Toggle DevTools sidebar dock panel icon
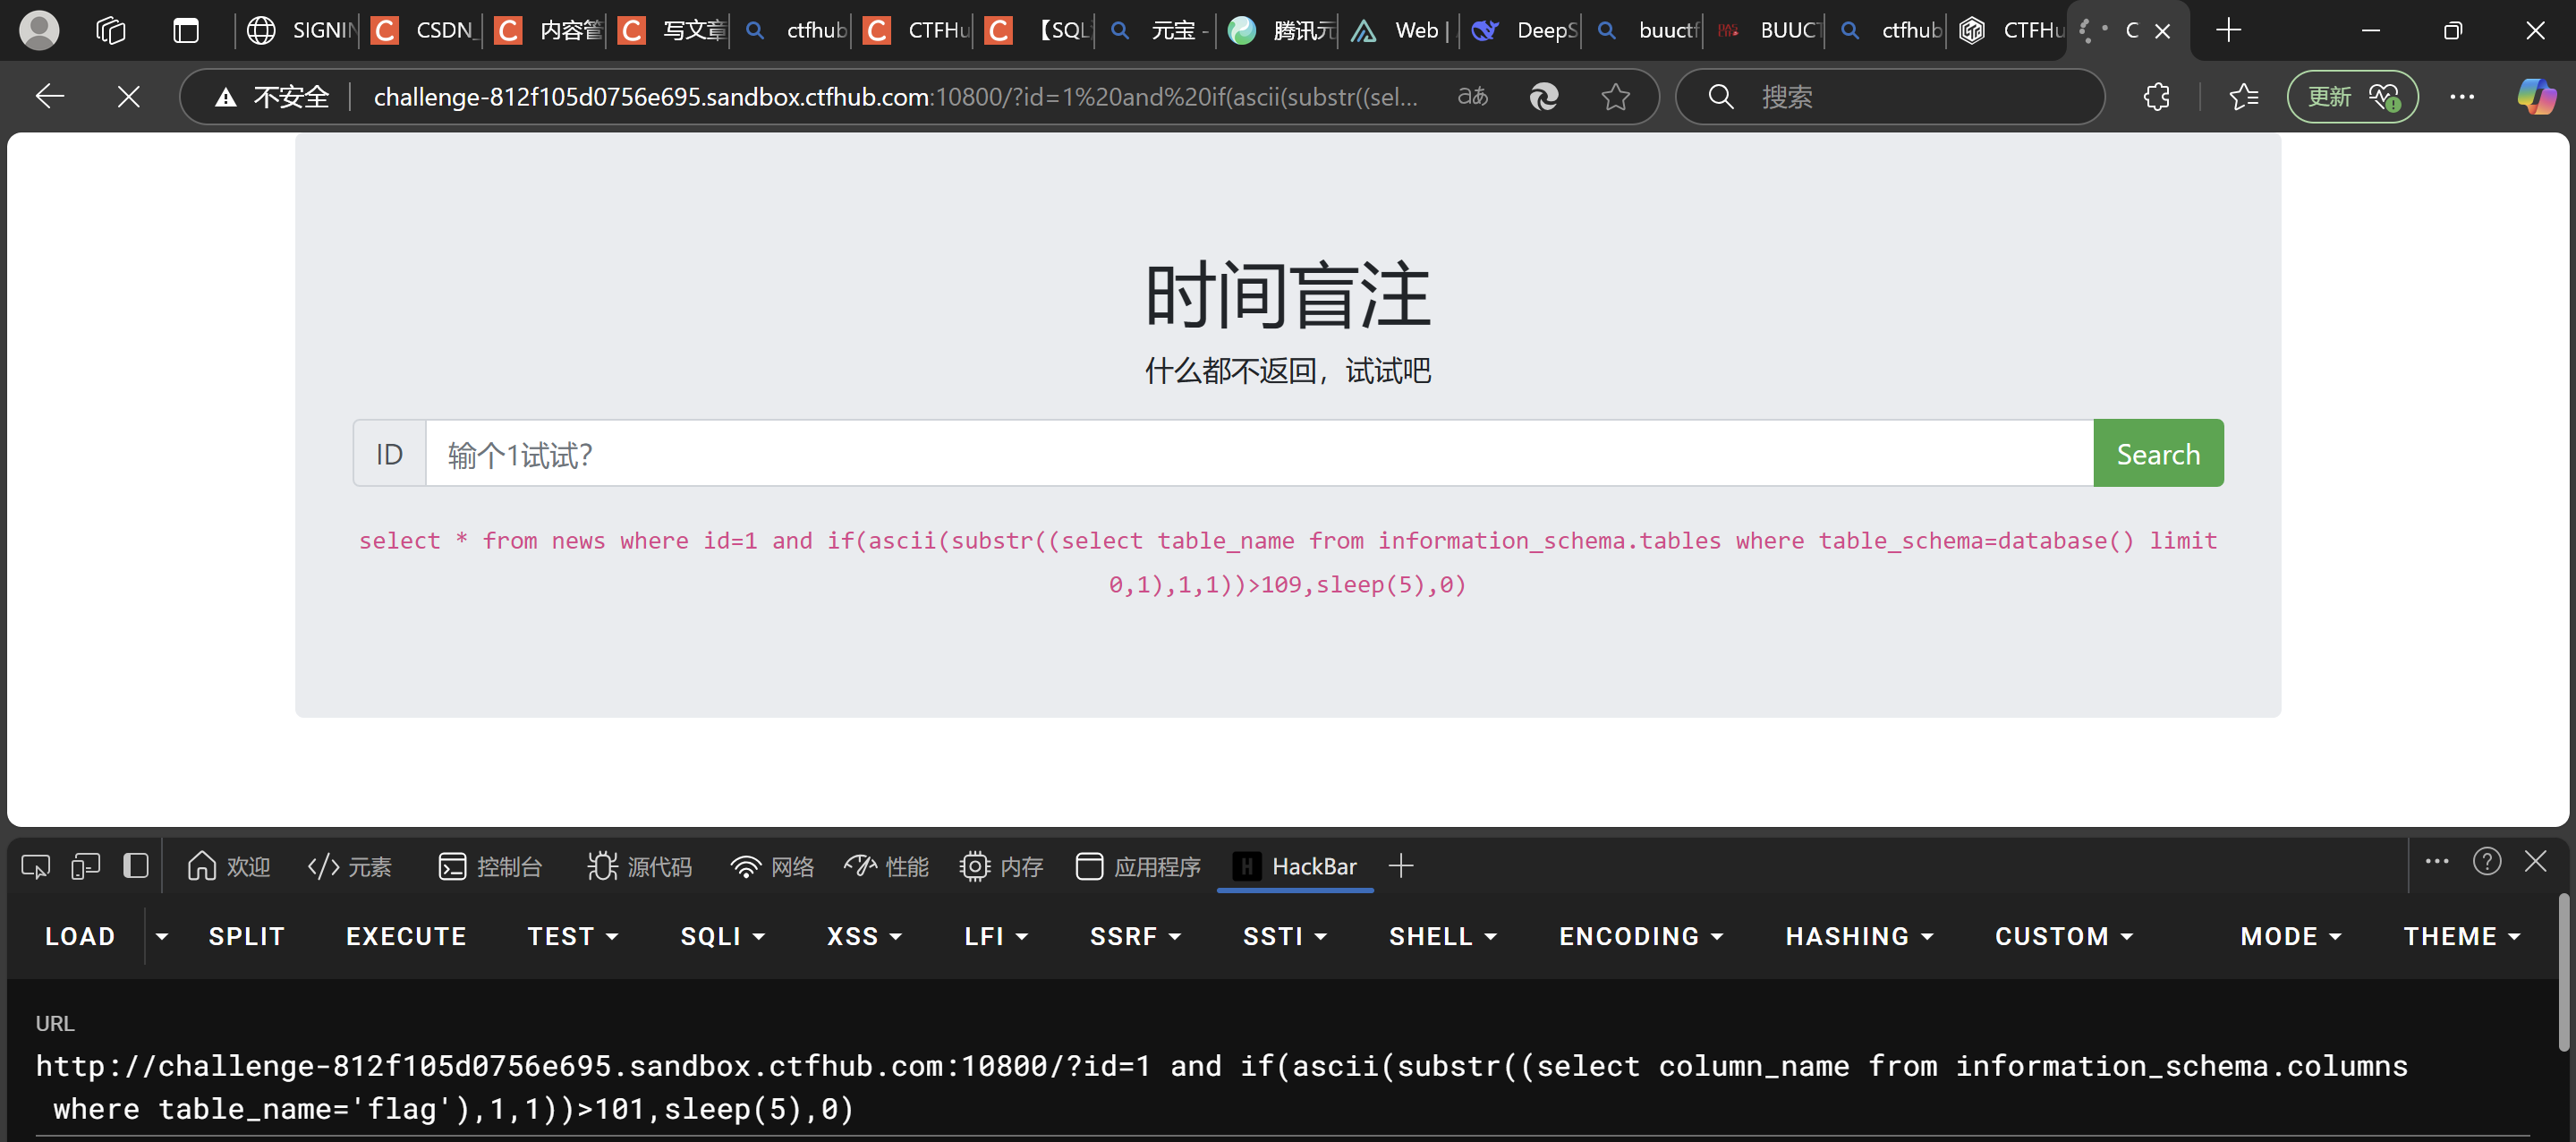This screenshot has height=1142, width=2576. tap(136, 866)
